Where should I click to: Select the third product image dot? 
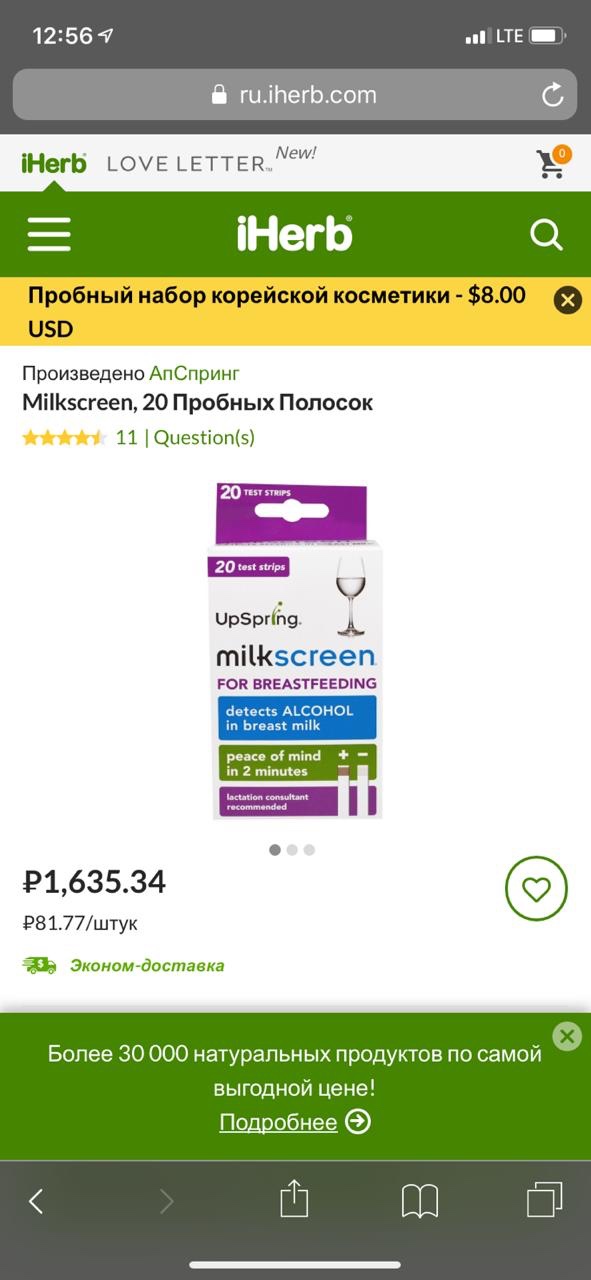pos(309,850)
